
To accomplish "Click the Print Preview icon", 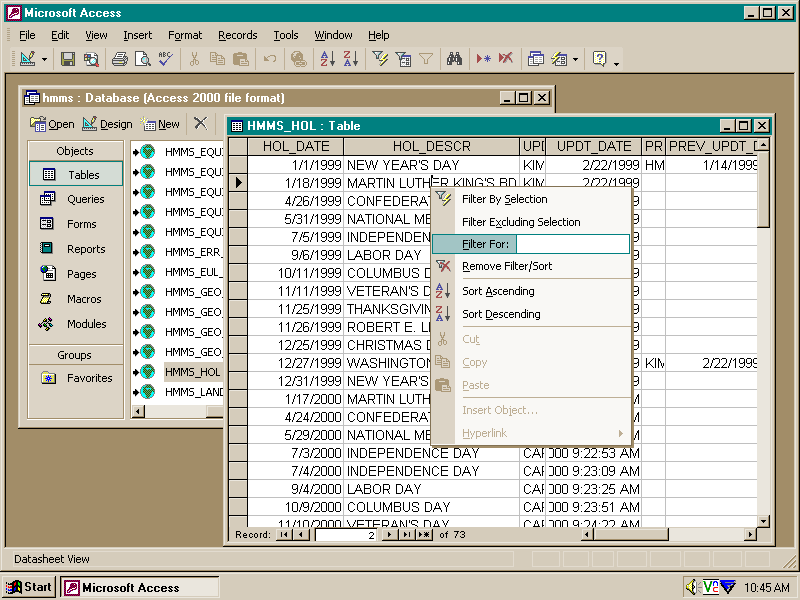I will [x=142, y=59].
